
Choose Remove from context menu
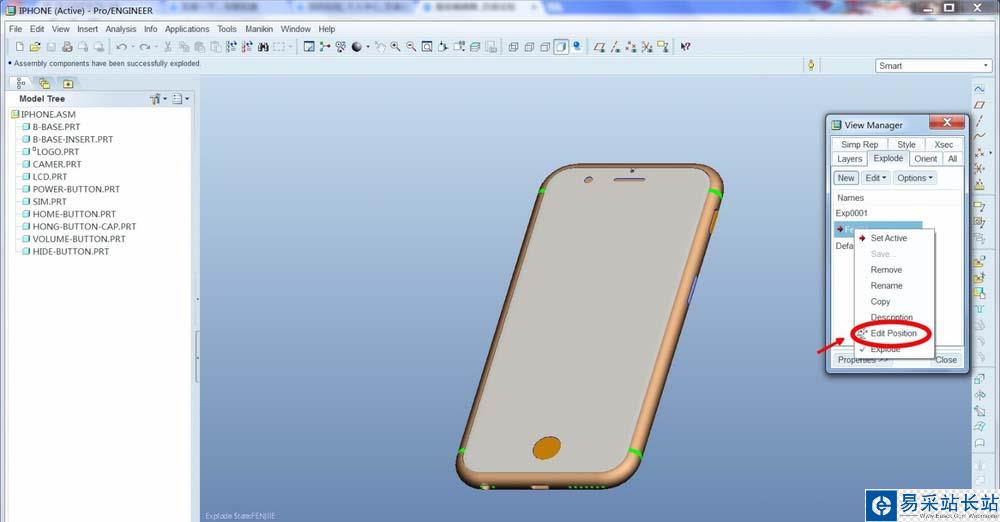coord(886,270)
